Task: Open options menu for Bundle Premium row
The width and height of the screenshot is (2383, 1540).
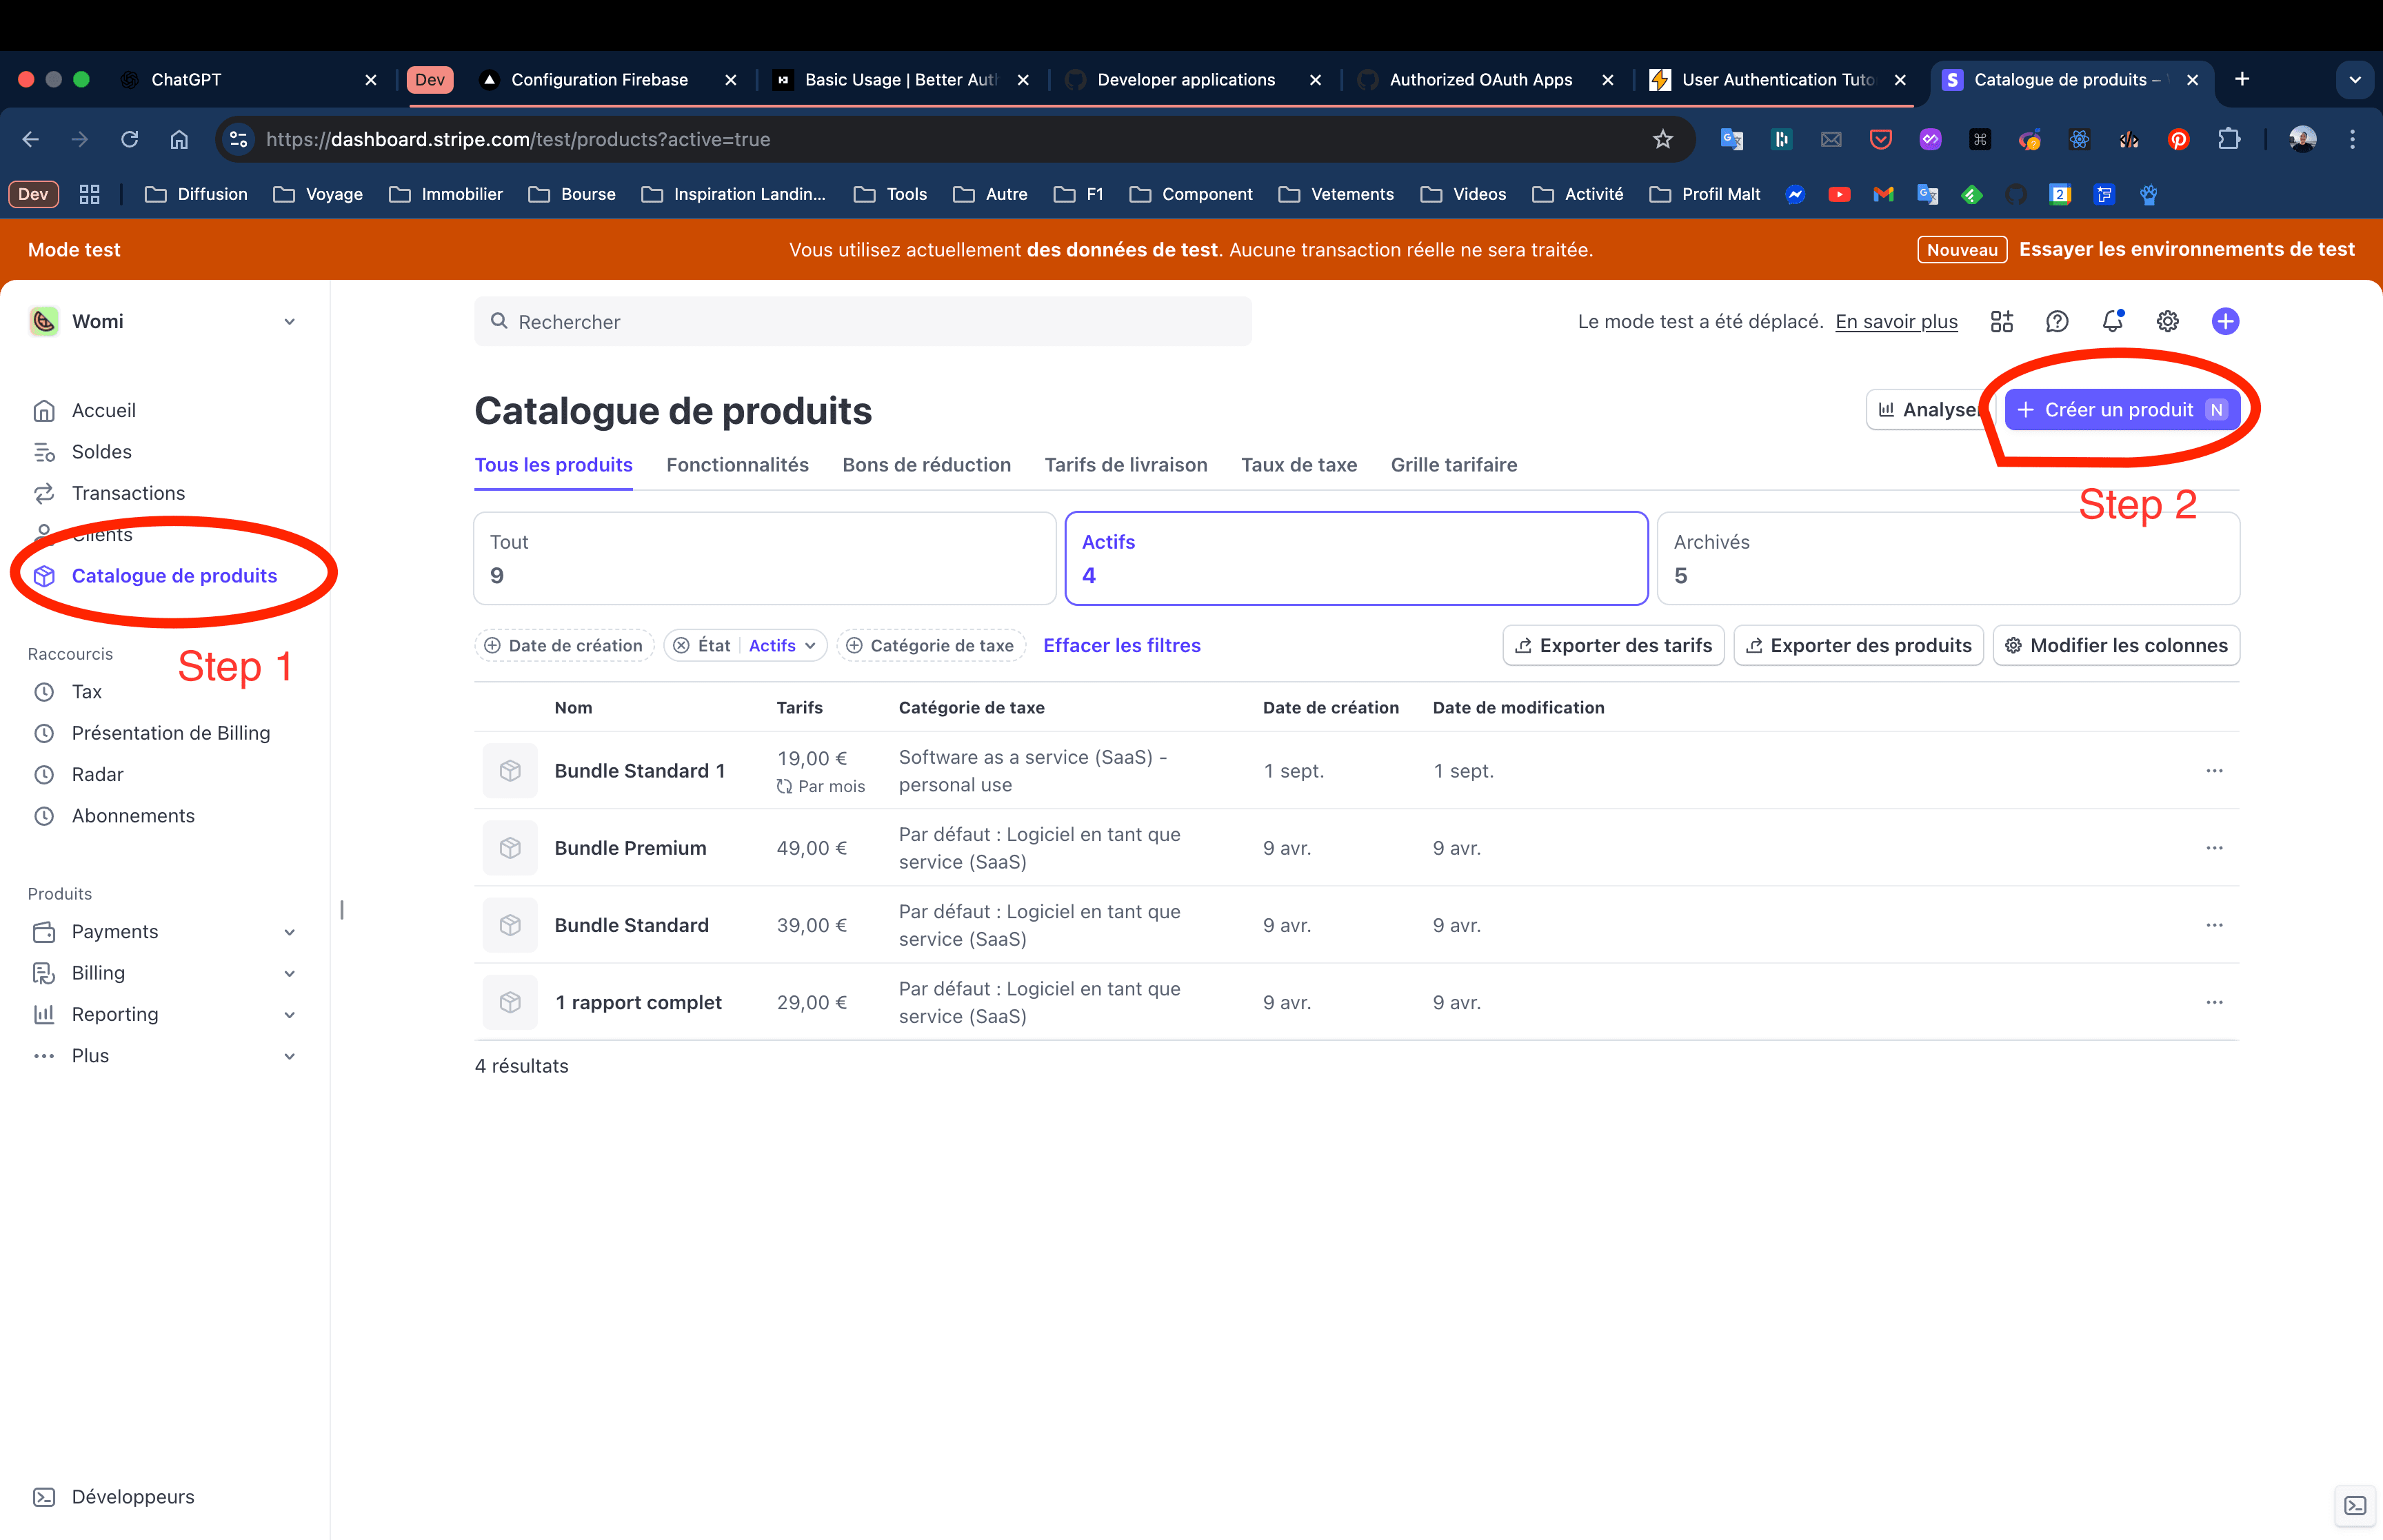Action: [x=2214, y=848]
